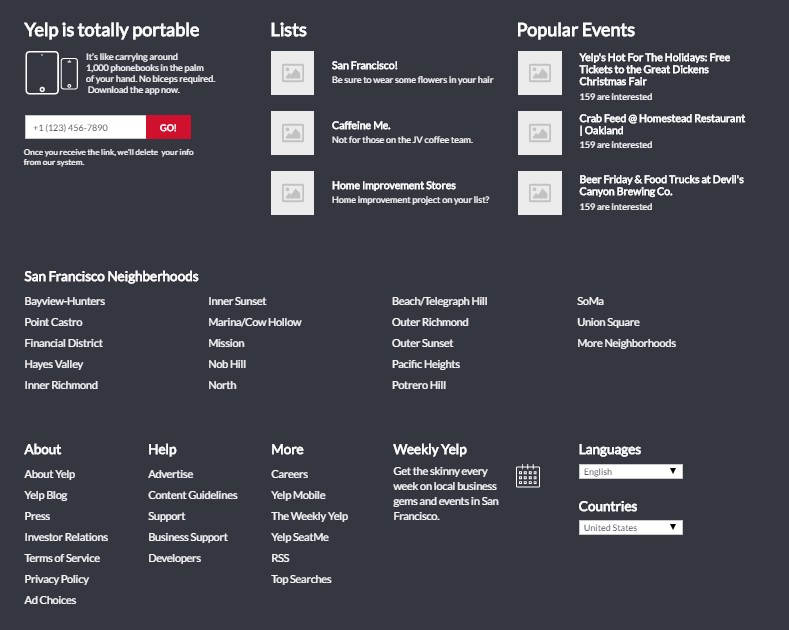Open the Yelp SeatMe link
This screenshot has width=789, height=630.
(x=299, y=537)
